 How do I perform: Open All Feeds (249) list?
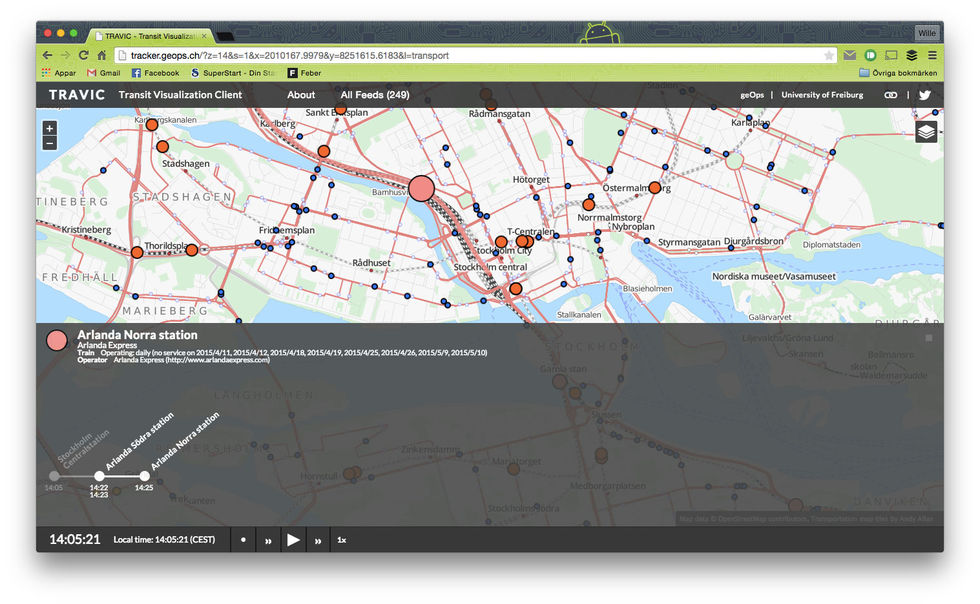[x=374, y=95]
